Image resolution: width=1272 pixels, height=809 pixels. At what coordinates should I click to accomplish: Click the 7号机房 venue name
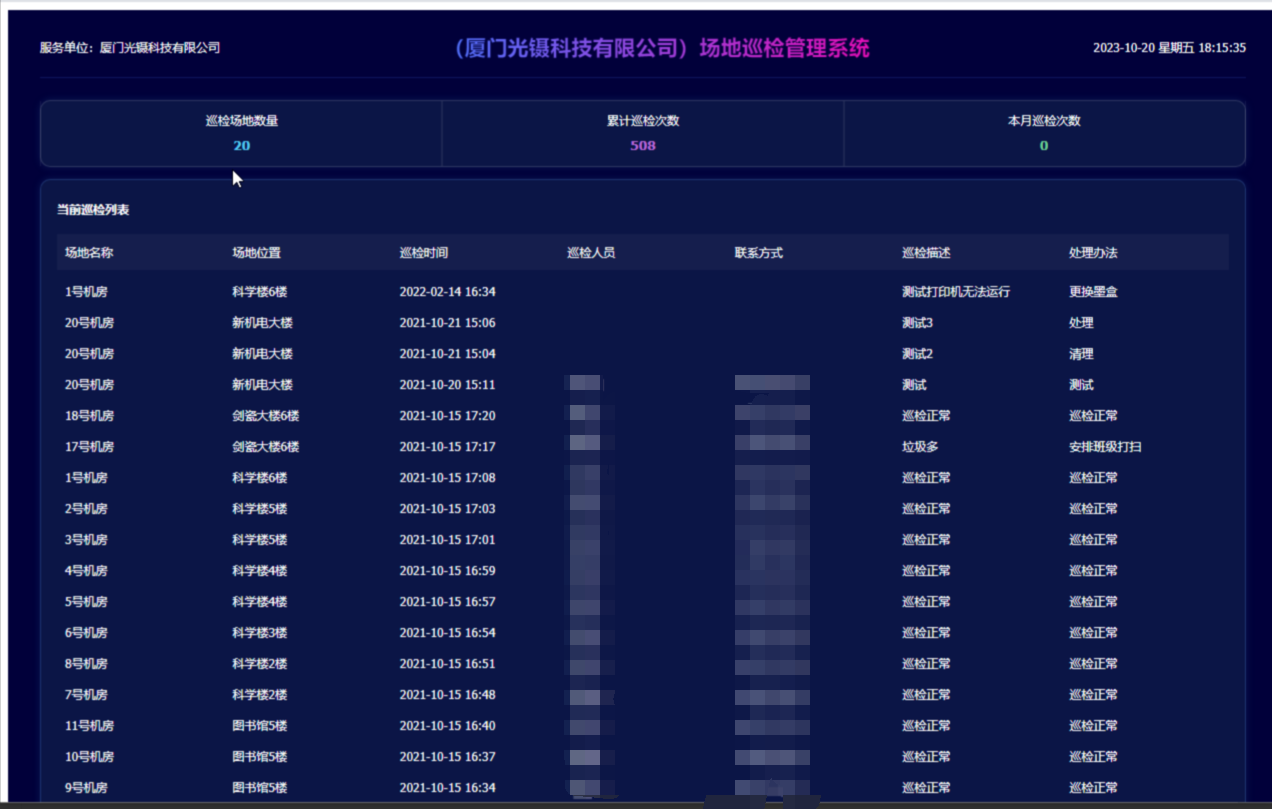(x=86, y=695)
